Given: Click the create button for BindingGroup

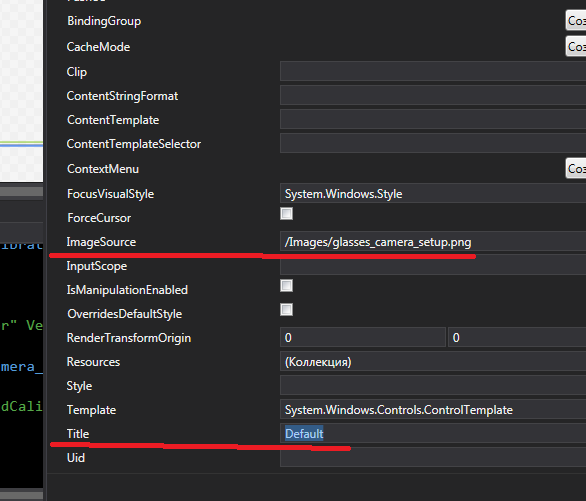Looking at the screenshot, I should [x=576, y=21].
